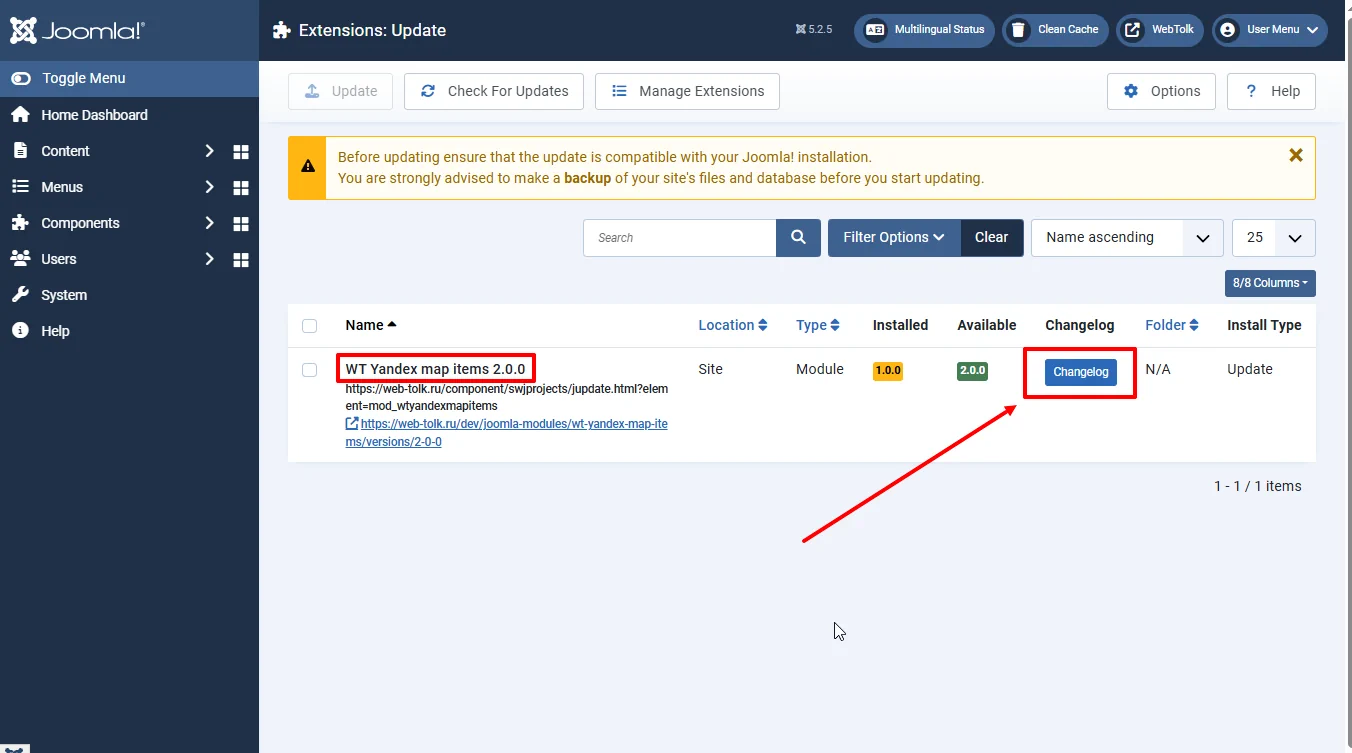Click the Module type cell
This screenshot has width=1352, height=753.
click(x=820, y=369)
